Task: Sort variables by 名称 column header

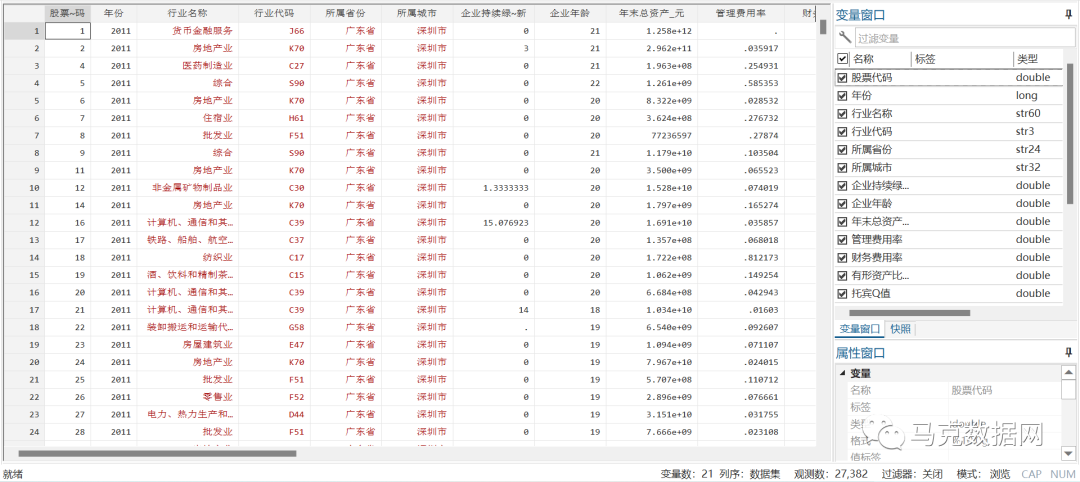Action: [864, 59]
